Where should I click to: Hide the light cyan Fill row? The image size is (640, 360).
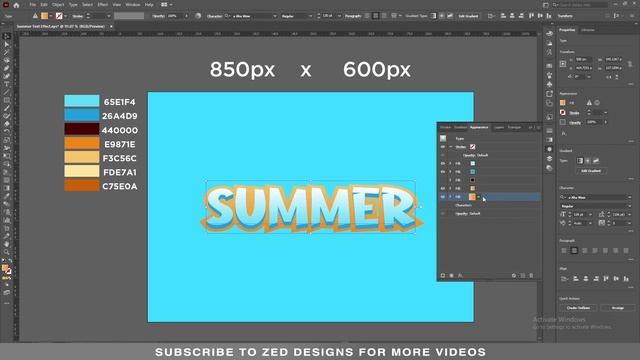pyautogui.click(x=443, y=163)
